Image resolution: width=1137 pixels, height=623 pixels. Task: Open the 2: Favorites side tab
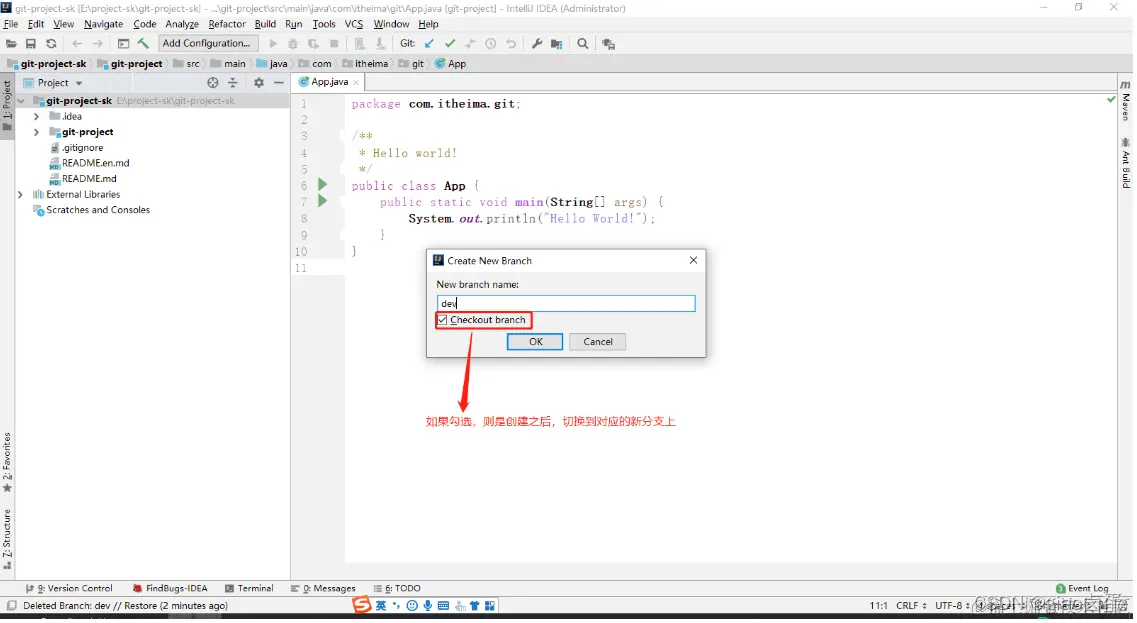click(x=7, y=462)
